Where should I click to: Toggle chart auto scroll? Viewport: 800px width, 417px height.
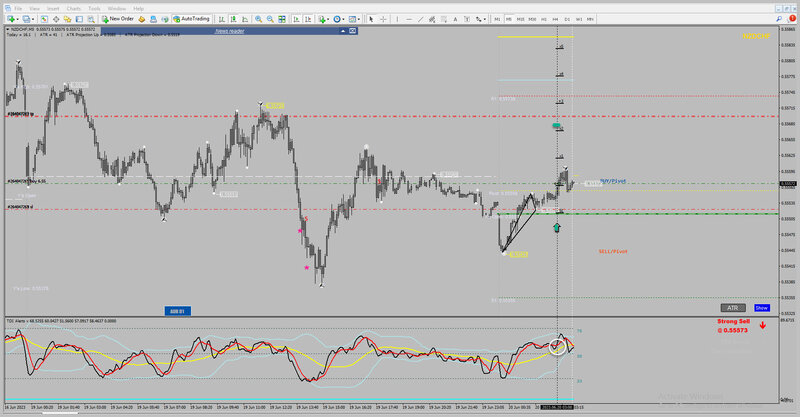[296, 19]
